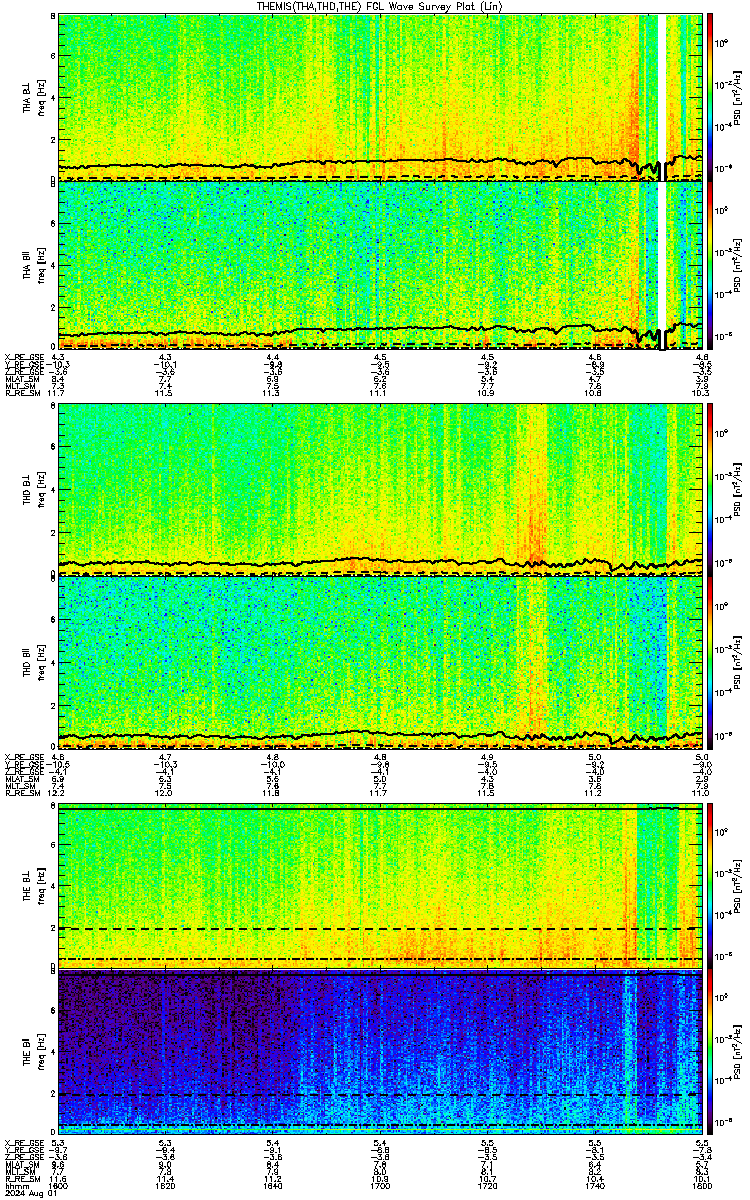The image size is (750, 1200).
Task: Select the THE B-perpendicular freq [Hz] axis label
Action: click(x=43, y=884)
